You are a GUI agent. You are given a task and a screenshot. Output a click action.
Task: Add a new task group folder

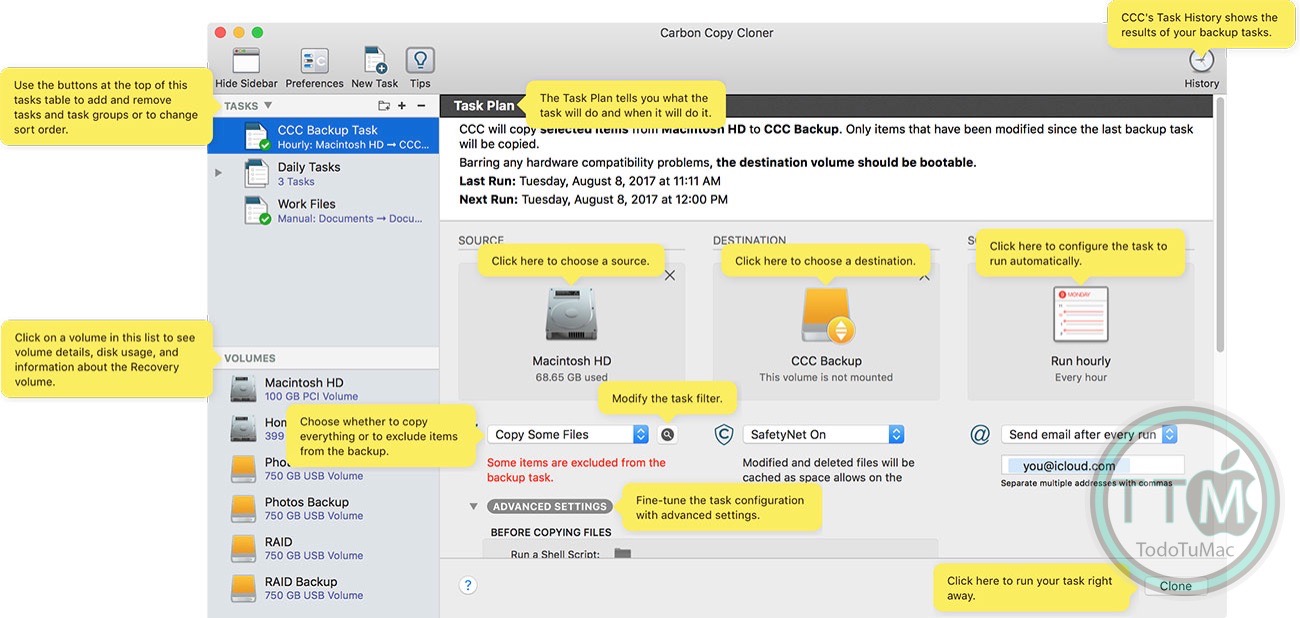tap(384, 105)
